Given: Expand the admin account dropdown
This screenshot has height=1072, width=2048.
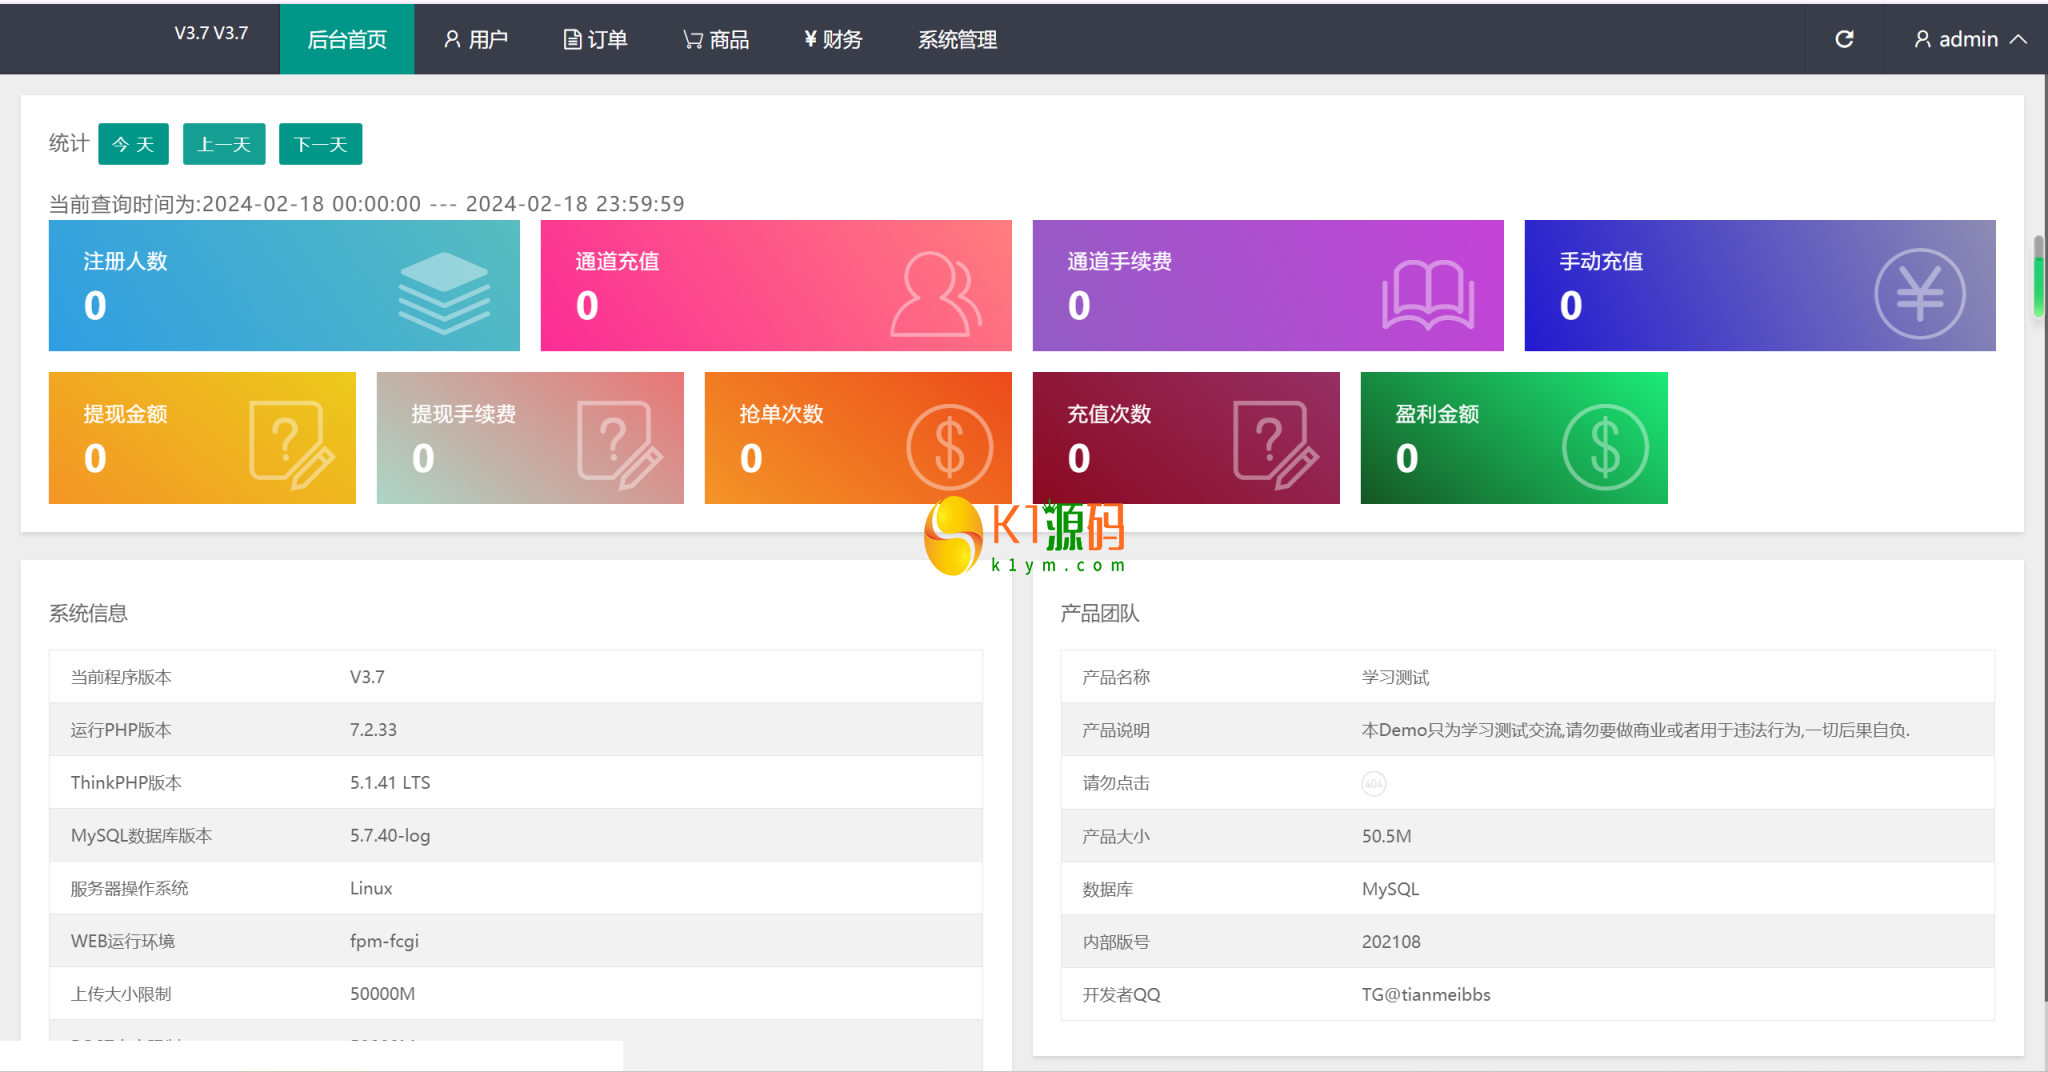Looking at the screenshot, I should (x=1969, y=39).
